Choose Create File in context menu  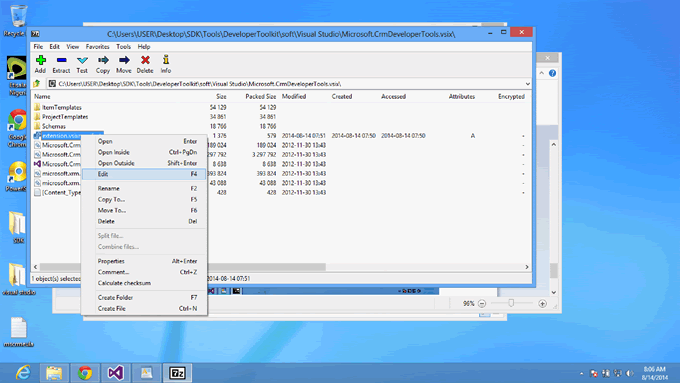click(144, 308)
